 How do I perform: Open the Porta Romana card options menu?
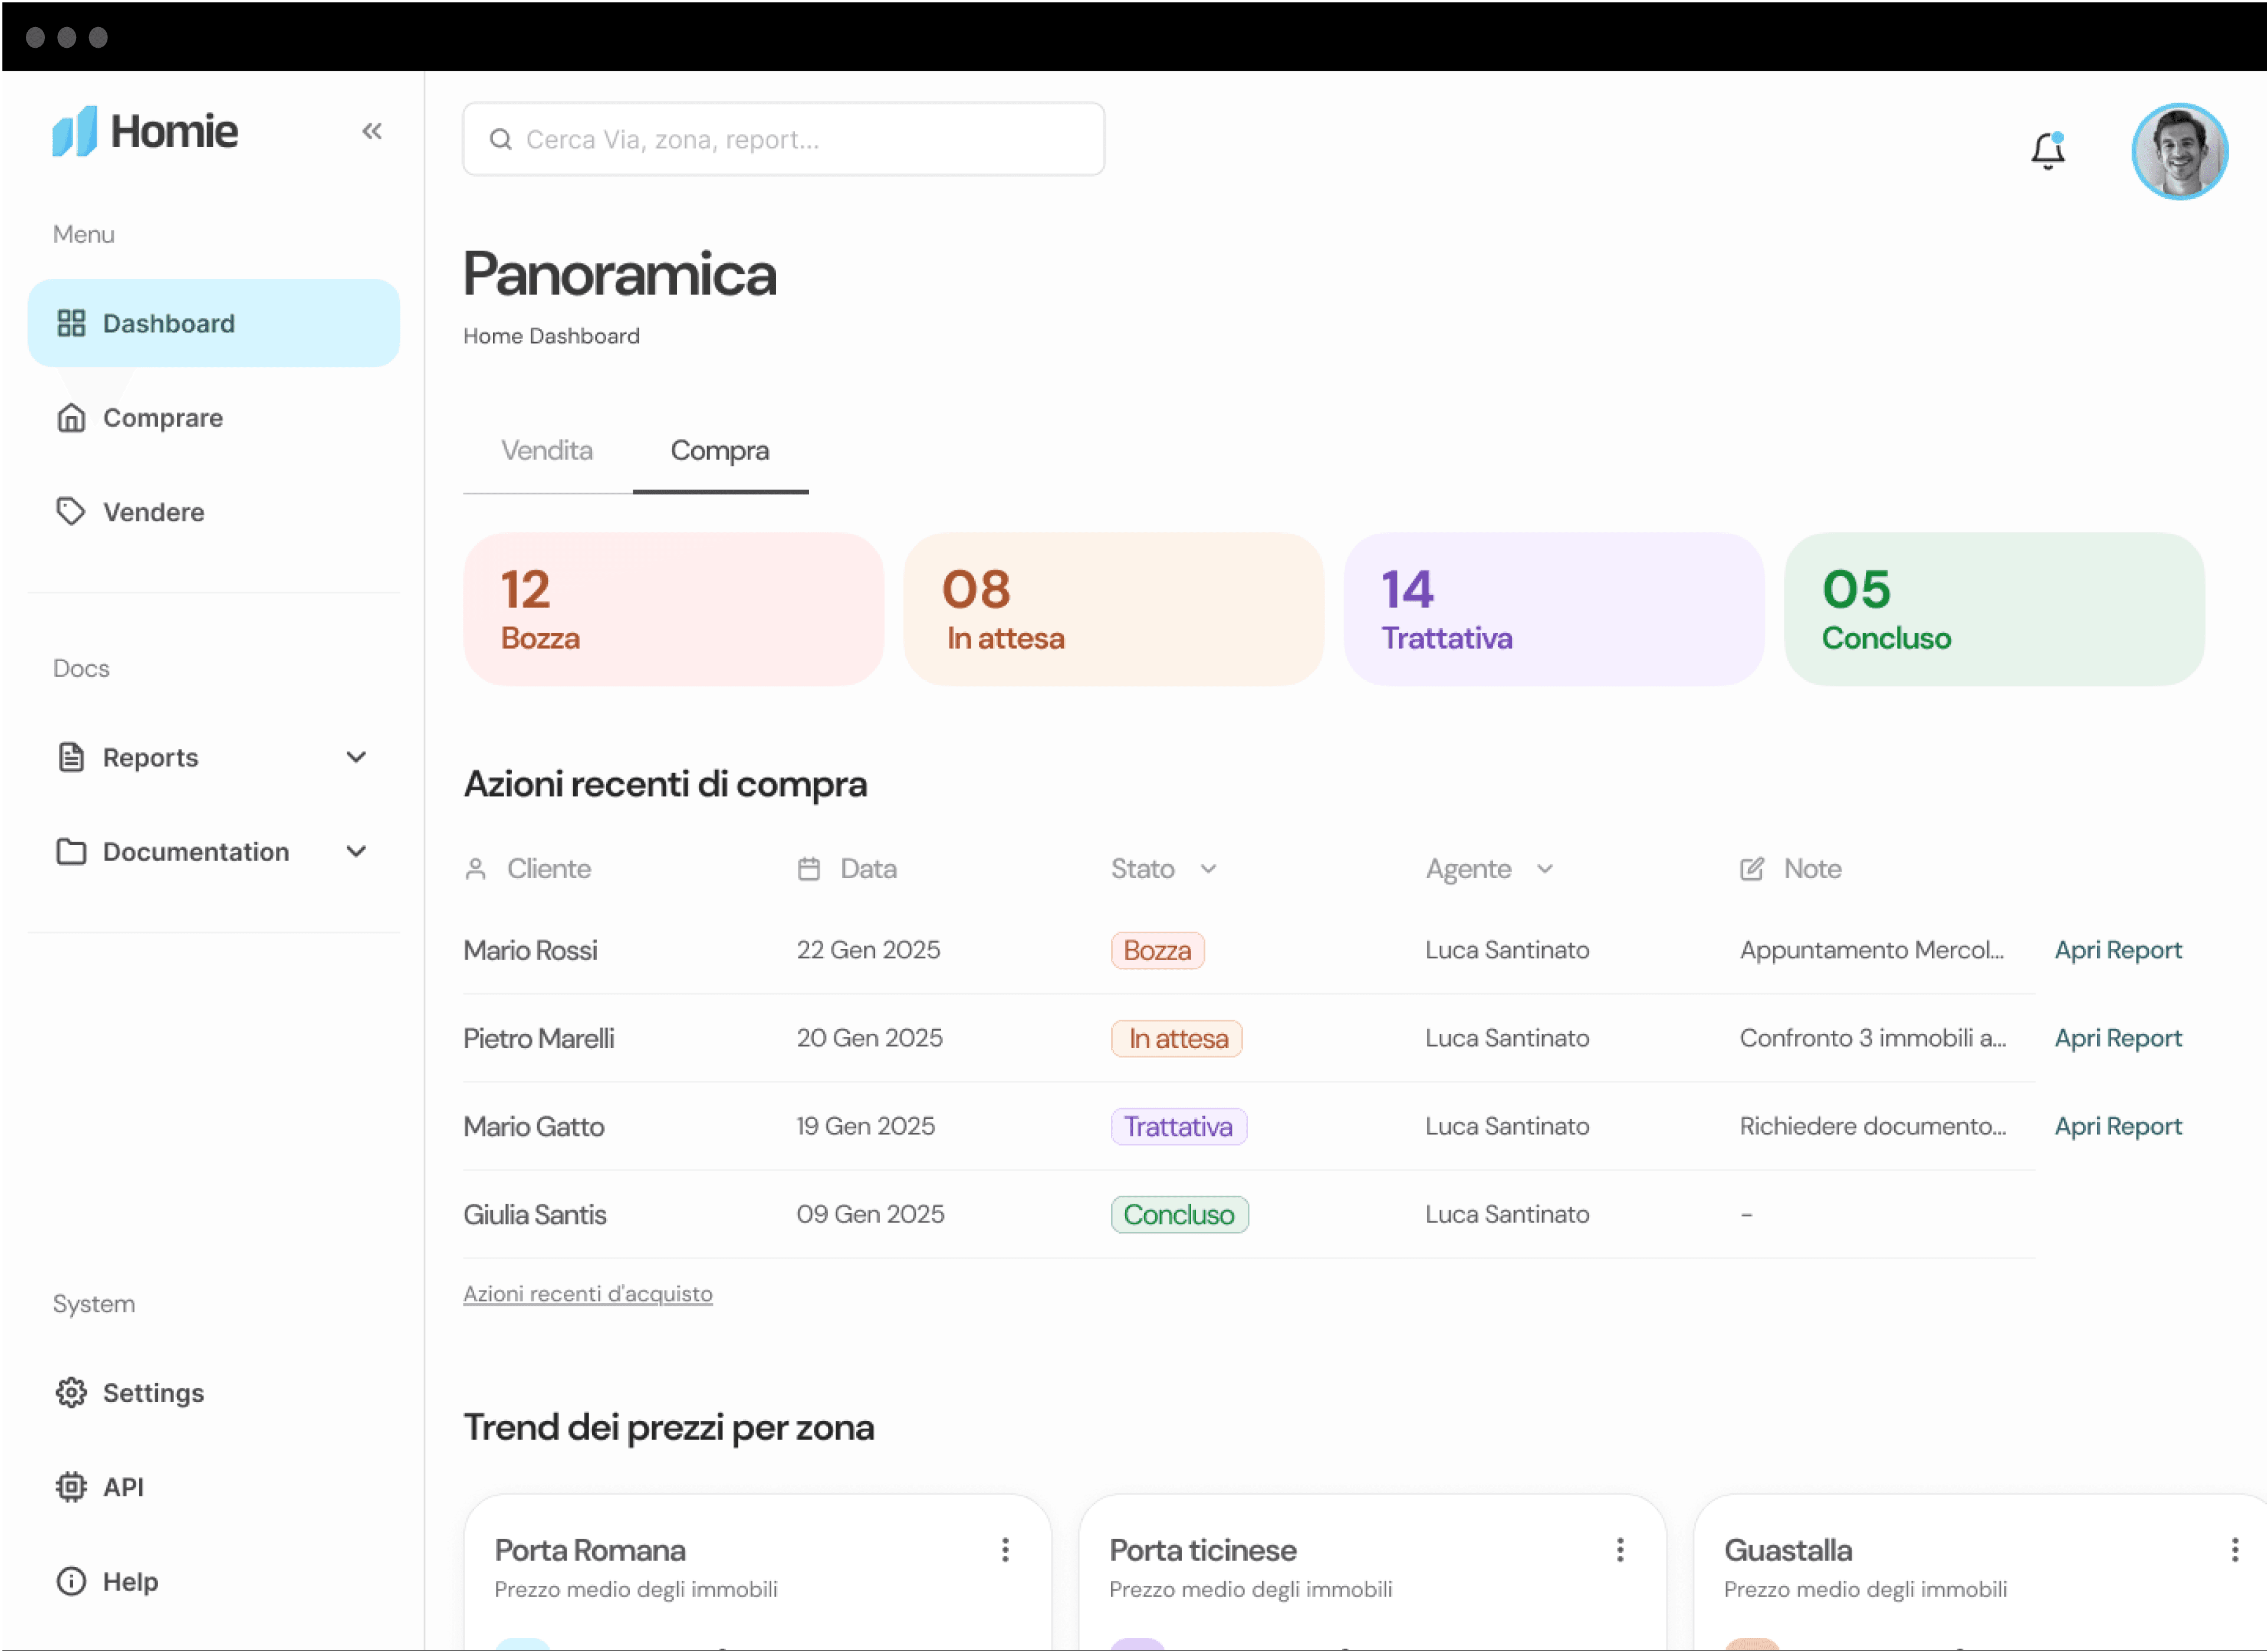[1006, 1550]
